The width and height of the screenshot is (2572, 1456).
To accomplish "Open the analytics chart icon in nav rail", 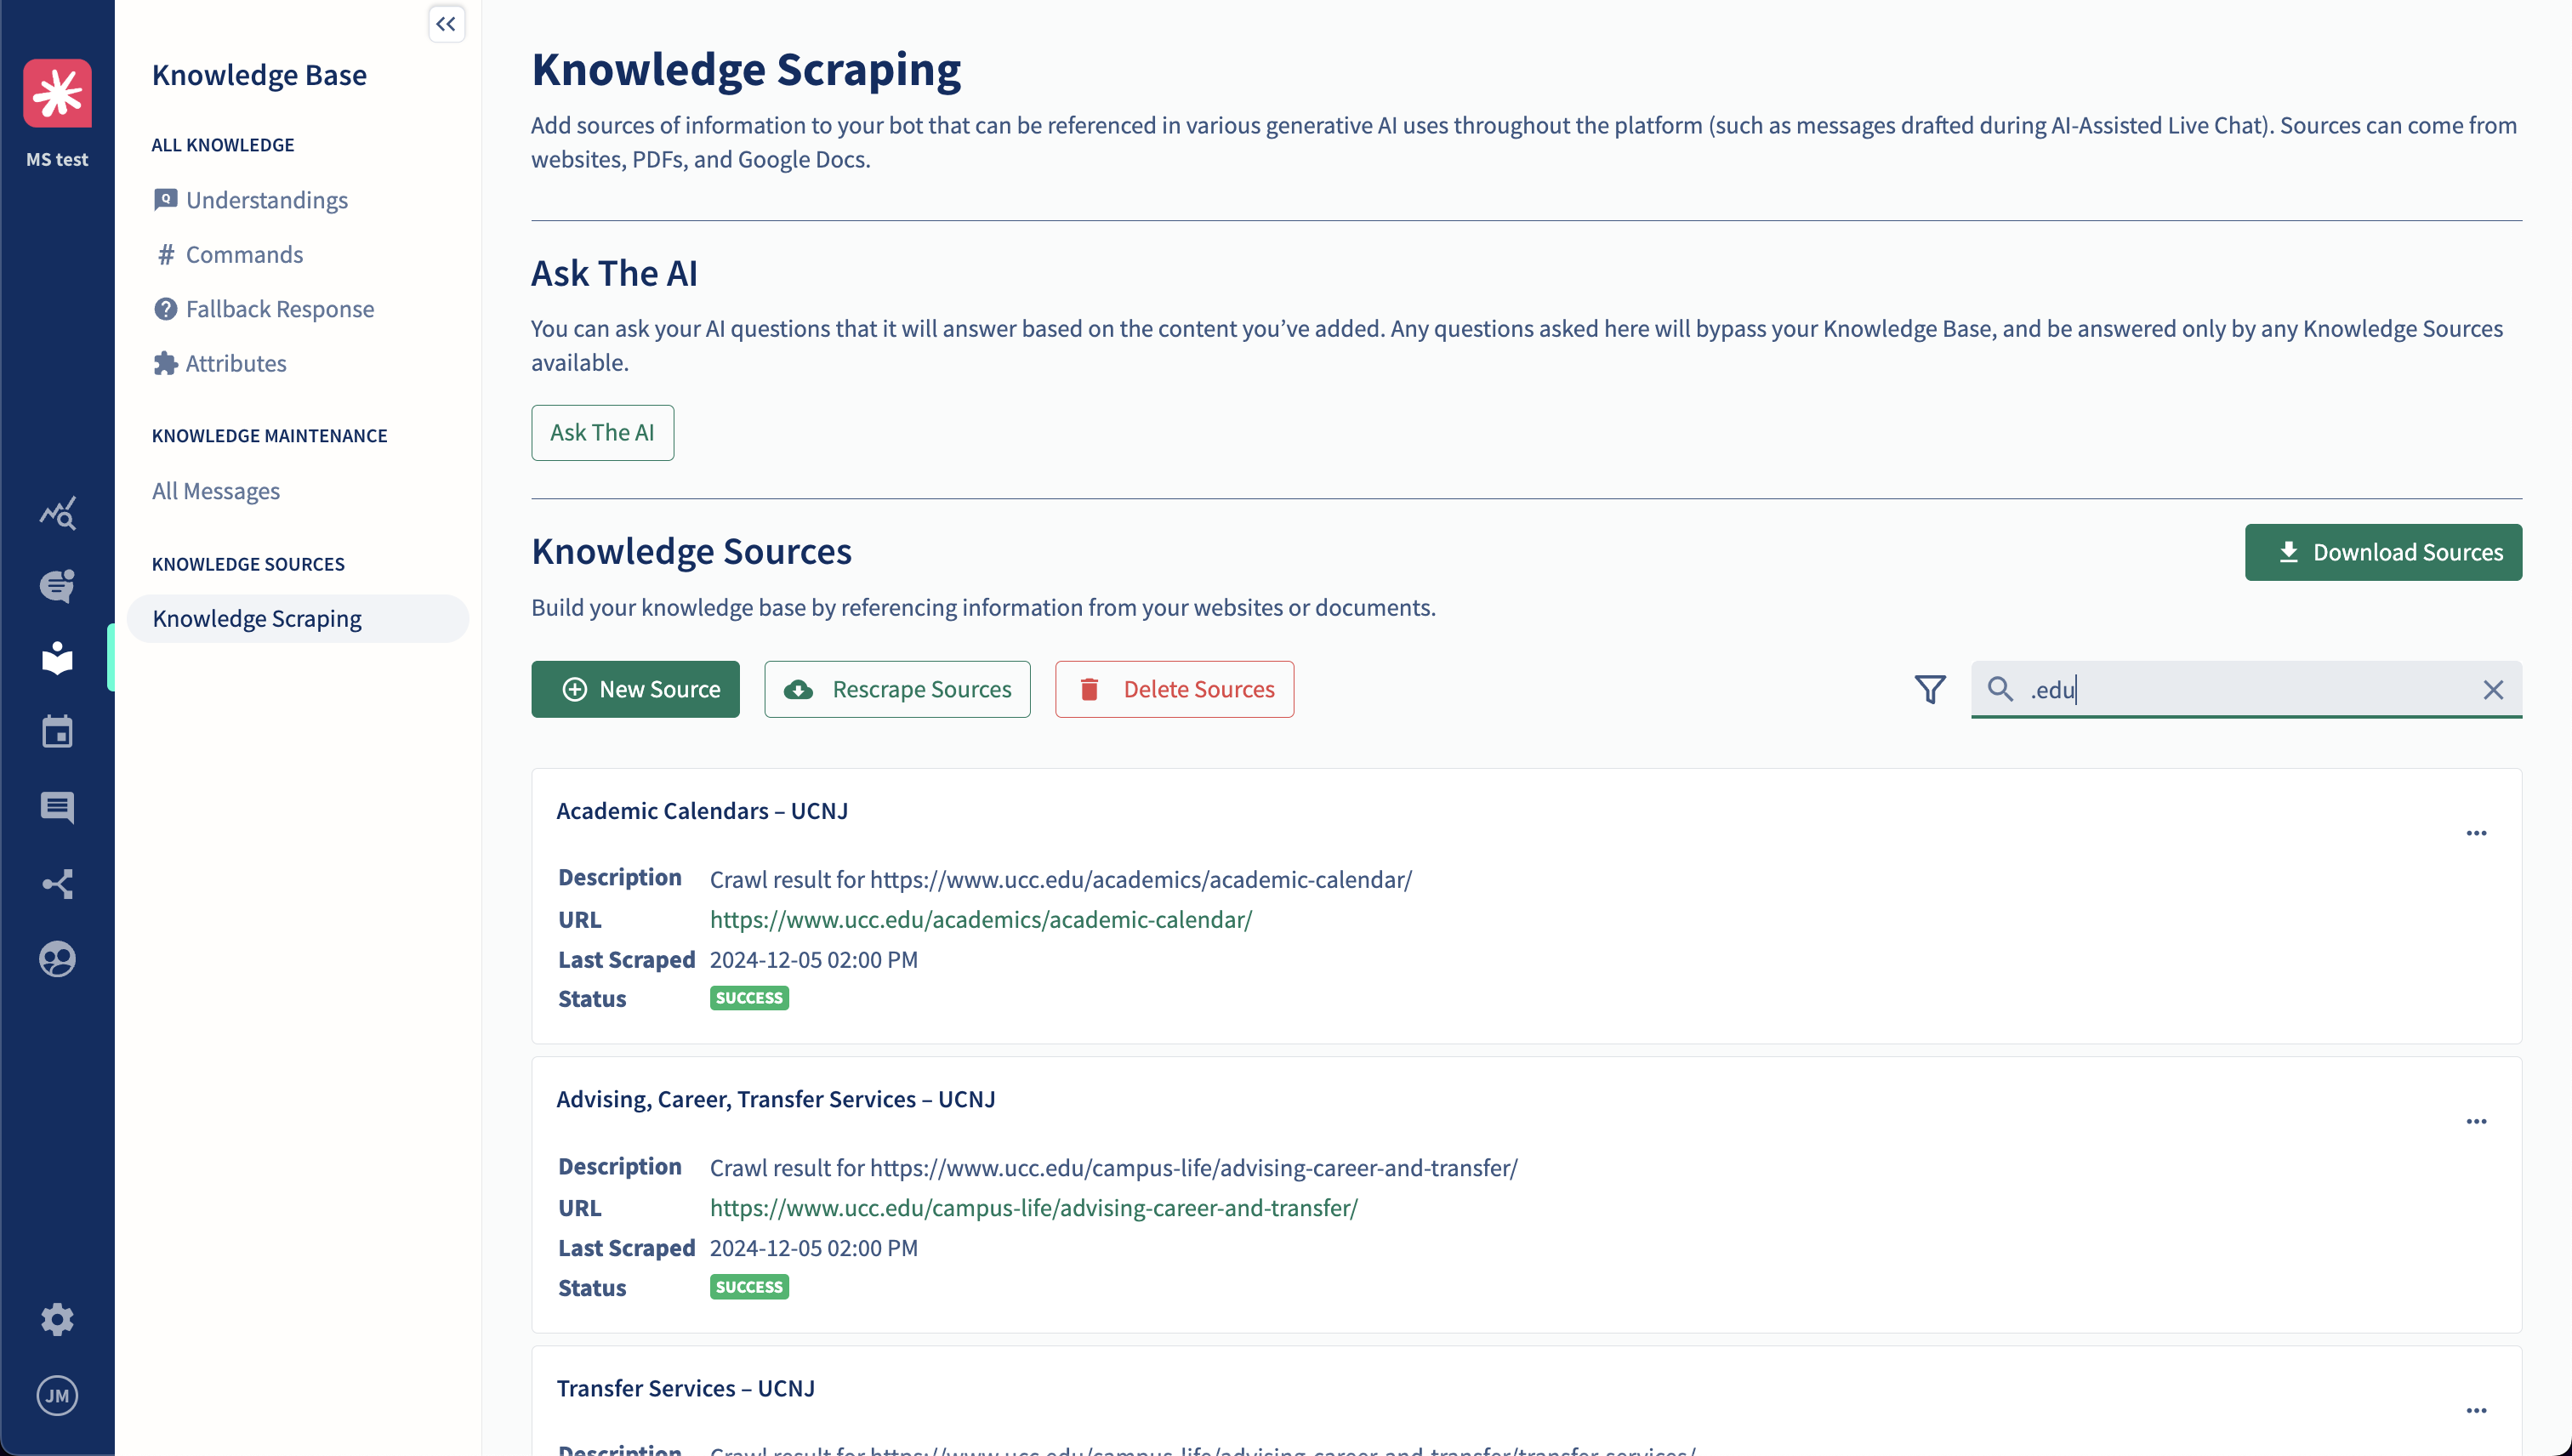I will pyautogui.click(x=57, y=513).
